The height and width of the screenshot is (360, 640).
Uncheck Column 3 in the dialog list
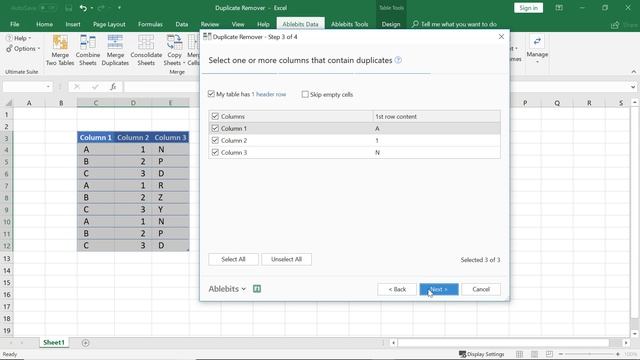pyautogui.click(x=215, y=152)
